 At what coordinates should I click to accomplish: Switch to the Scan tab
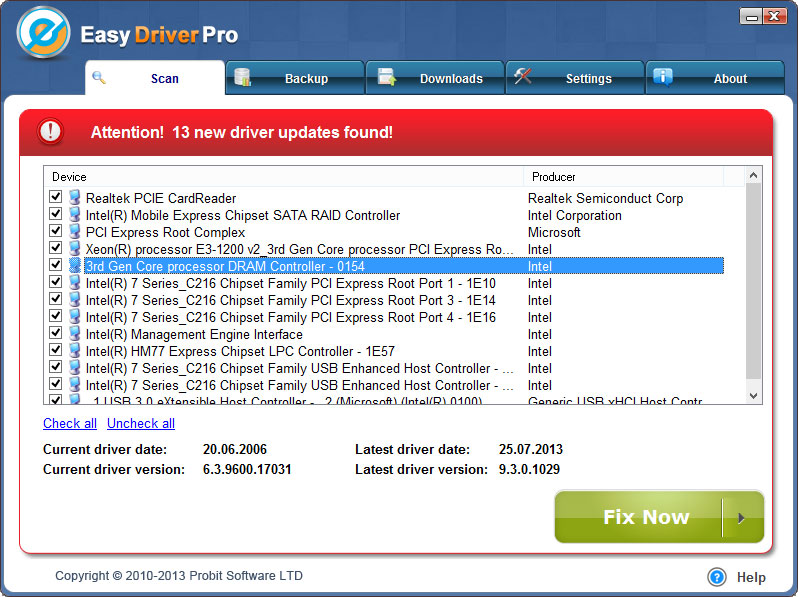[155, 78]
